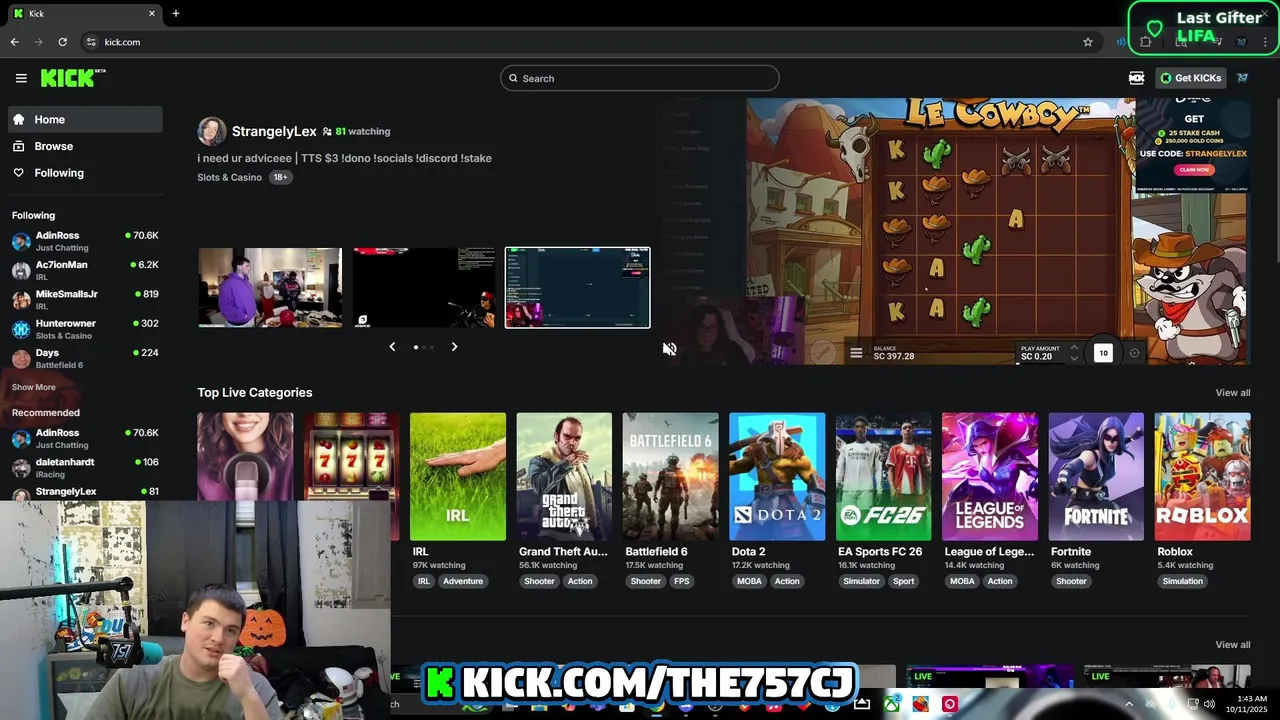Open the Fortnite category card

1096,476
